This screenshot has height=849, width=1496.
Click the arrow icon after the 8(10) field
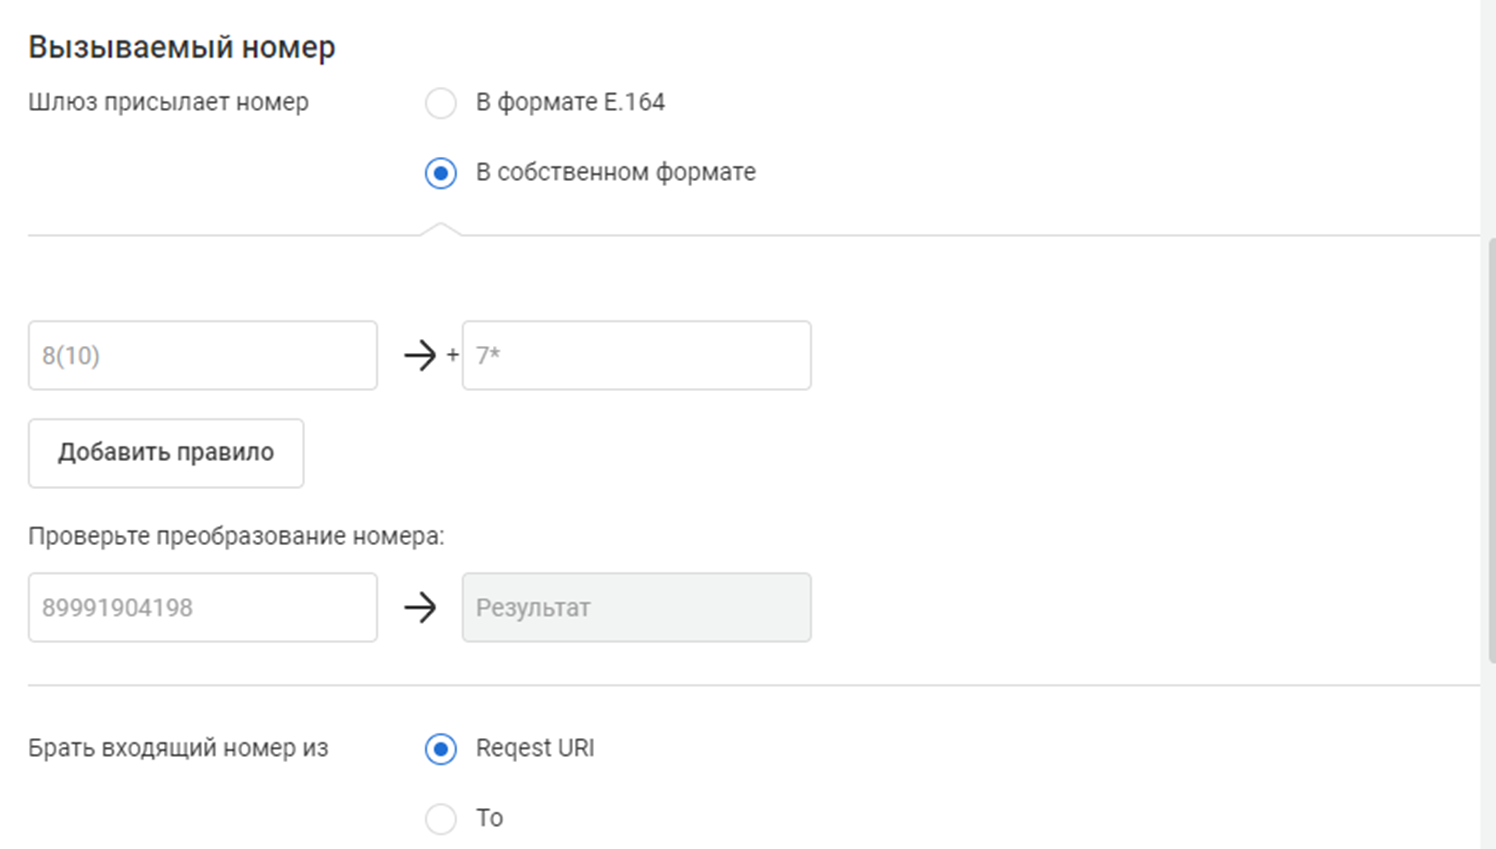click(420, 355)
